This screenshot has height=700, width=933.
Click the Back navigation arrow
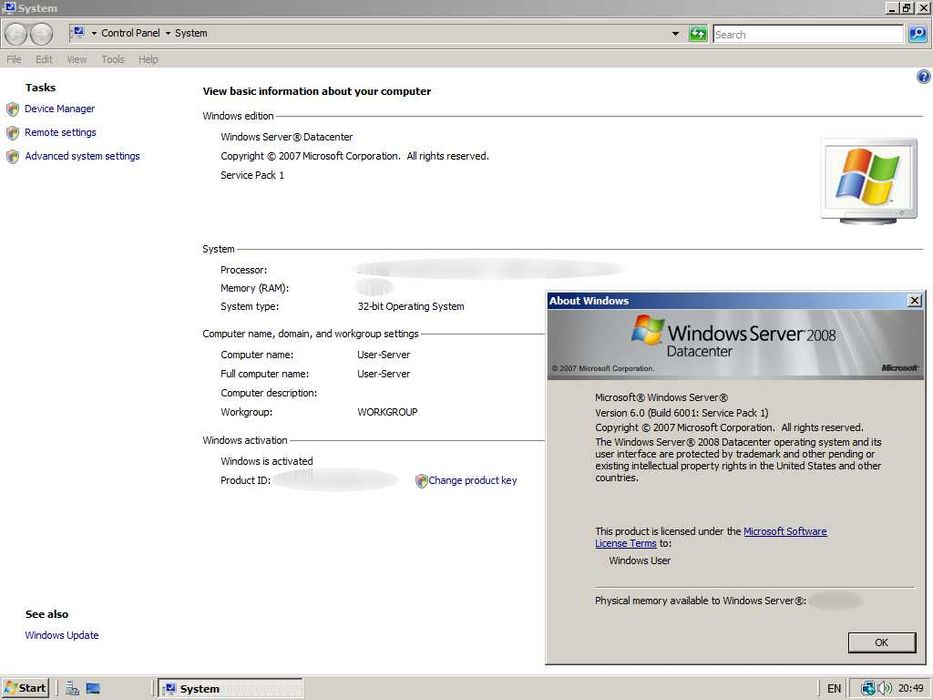pos(16,34)
